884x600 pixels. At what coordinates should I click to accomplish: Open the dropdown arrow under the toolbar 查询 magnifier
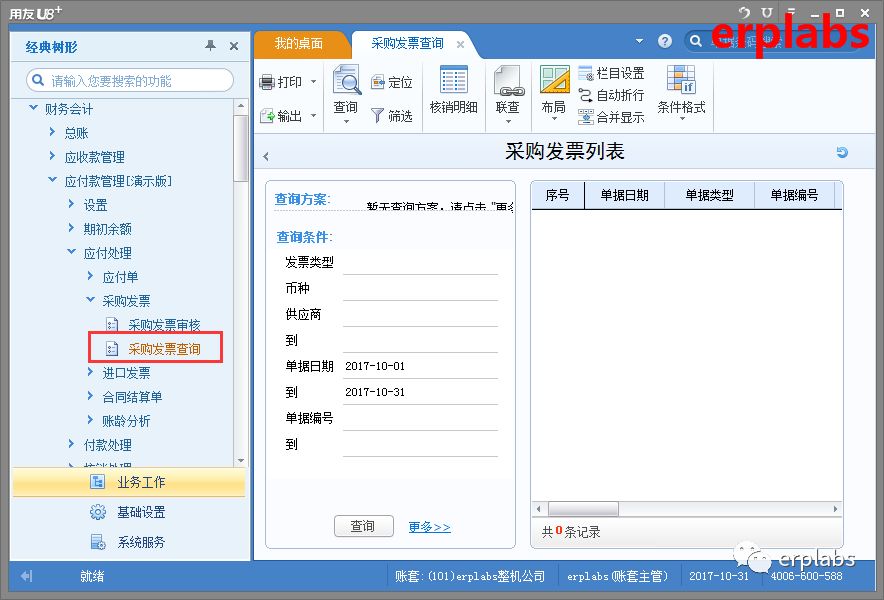click(x=346, y=122)
